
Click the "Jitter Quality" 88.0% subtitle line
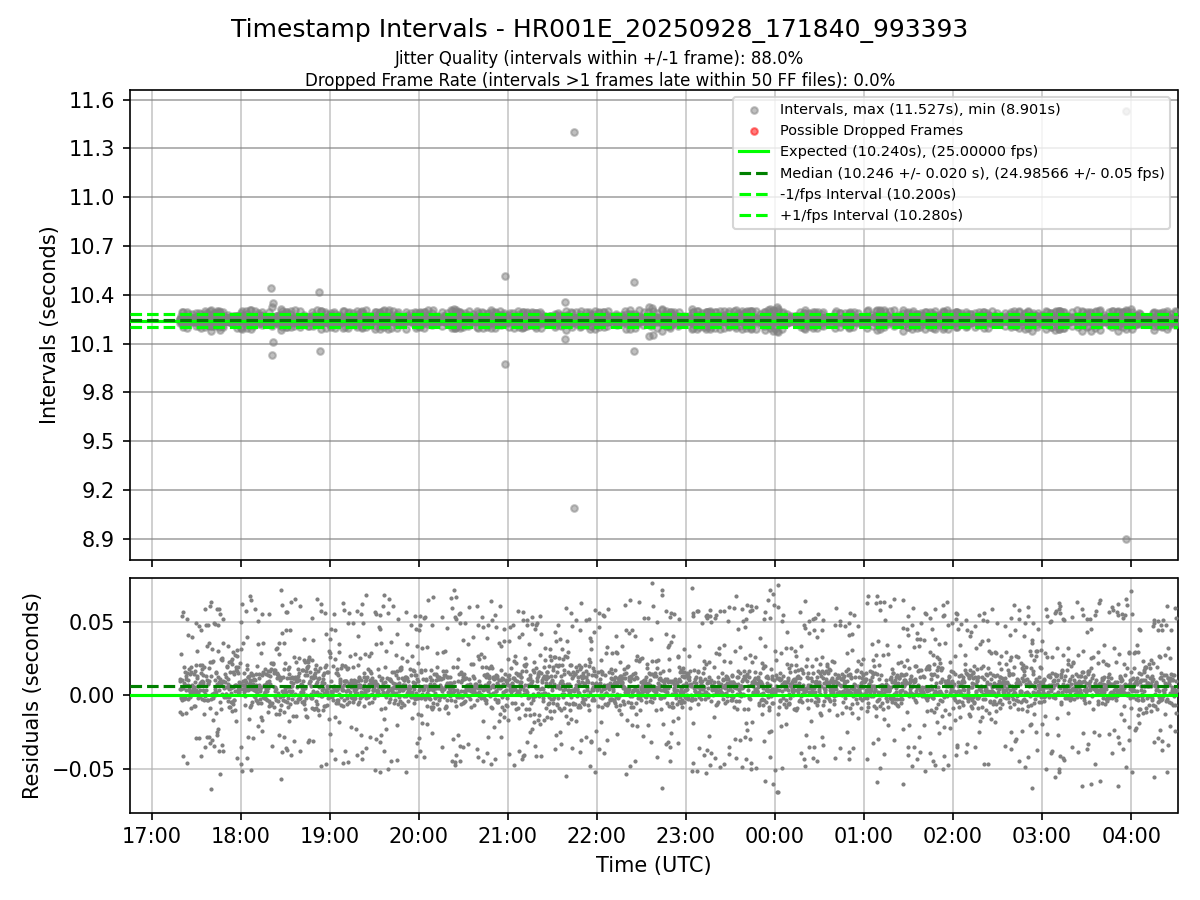click(x=599, y=58)
